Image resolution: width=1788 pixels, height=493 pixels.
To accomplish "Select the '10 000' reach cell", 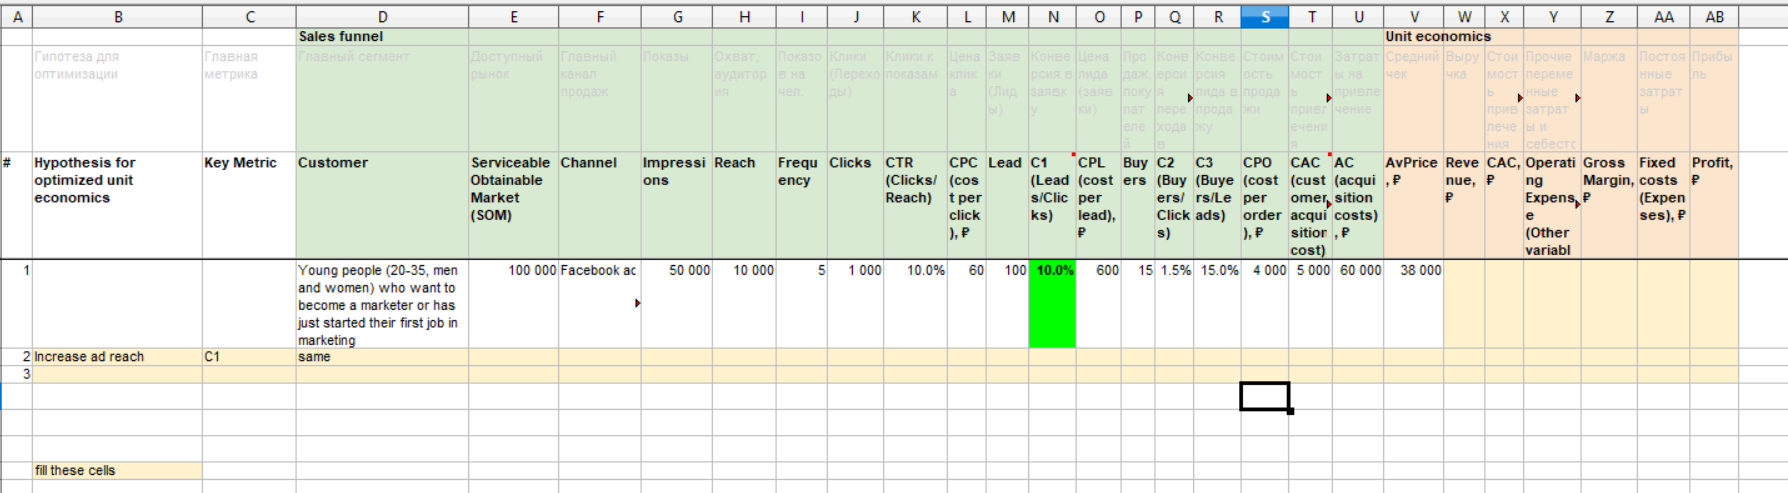I will pyautogui.click(x=744, y=304).
